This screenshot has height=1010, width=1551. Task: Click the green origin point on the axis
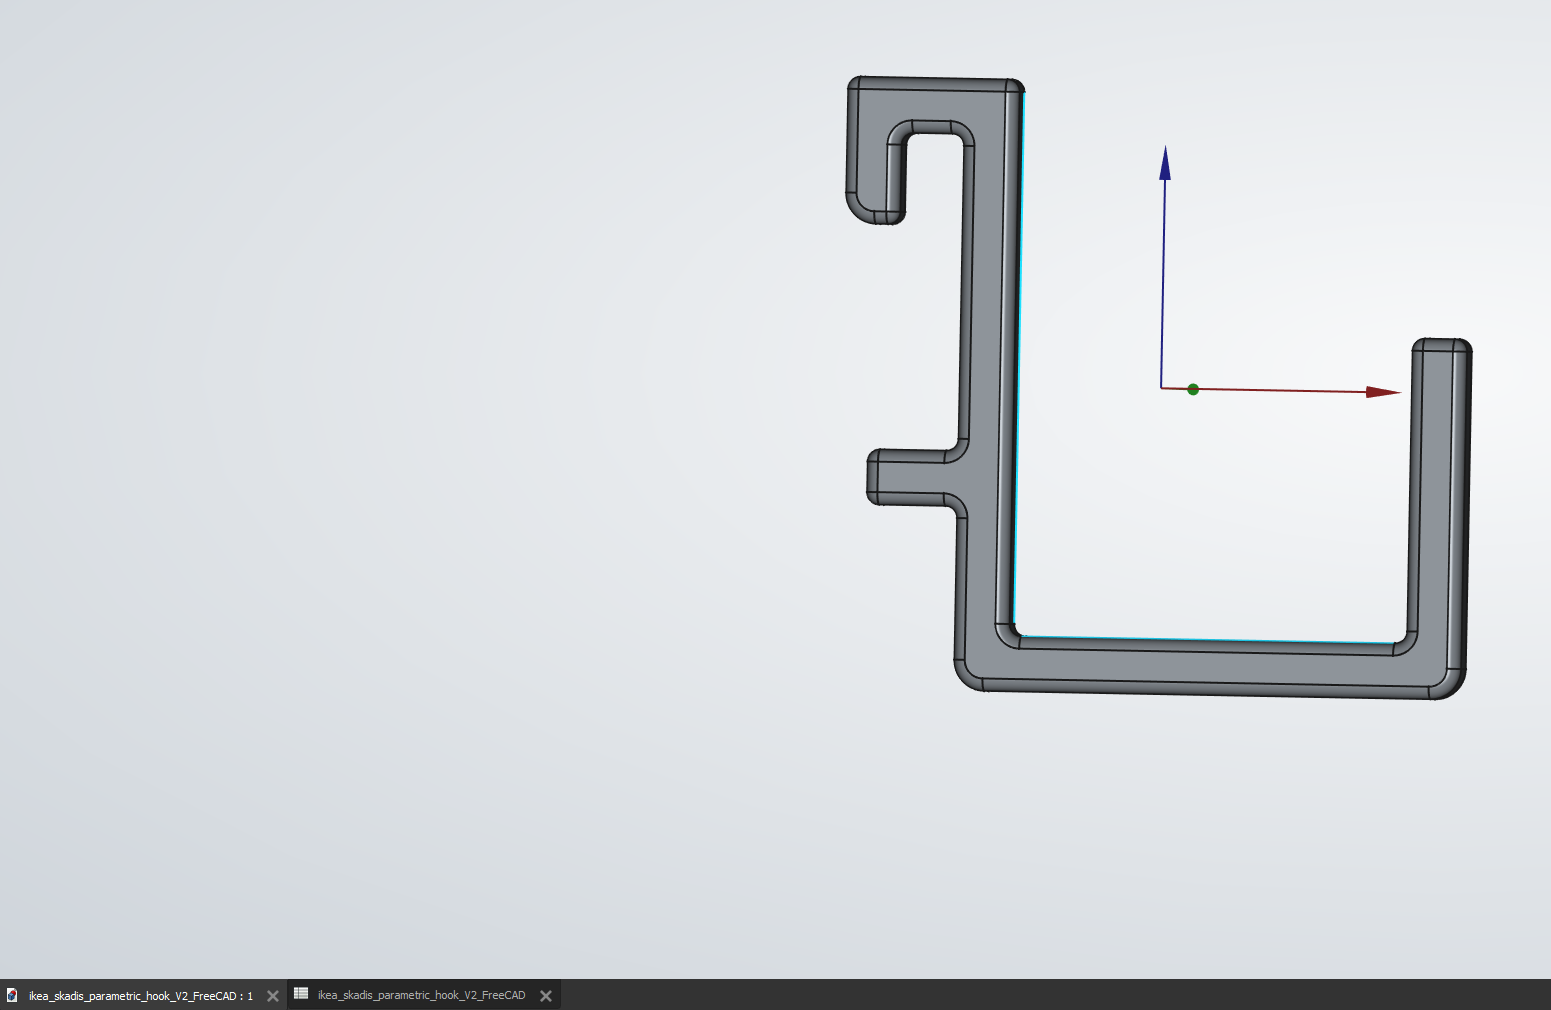[x=1193, y=389]
